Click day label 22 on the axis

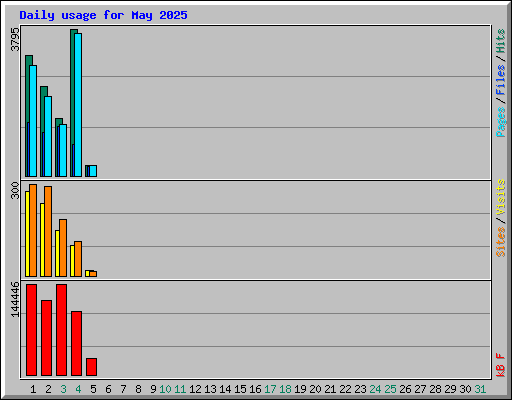click(345, 389)
